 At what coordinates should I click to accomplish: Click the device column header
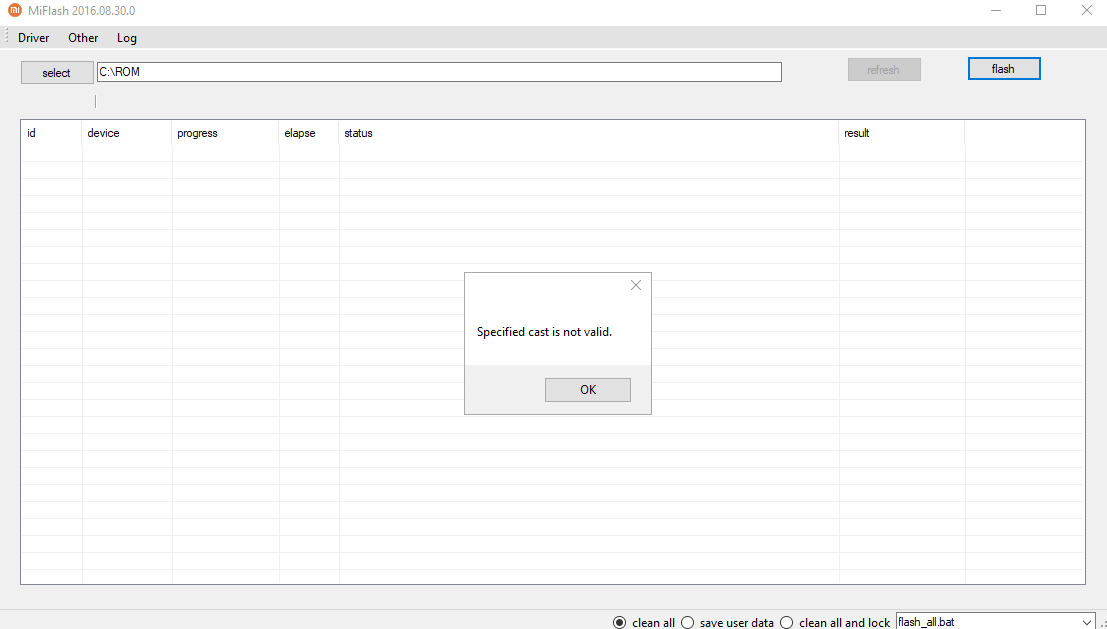[x=127, y=133]
